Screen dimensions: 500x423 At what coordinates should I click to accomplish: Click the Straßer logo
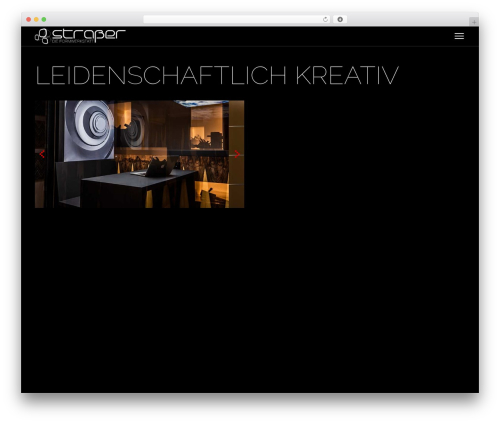click(80, 36)
